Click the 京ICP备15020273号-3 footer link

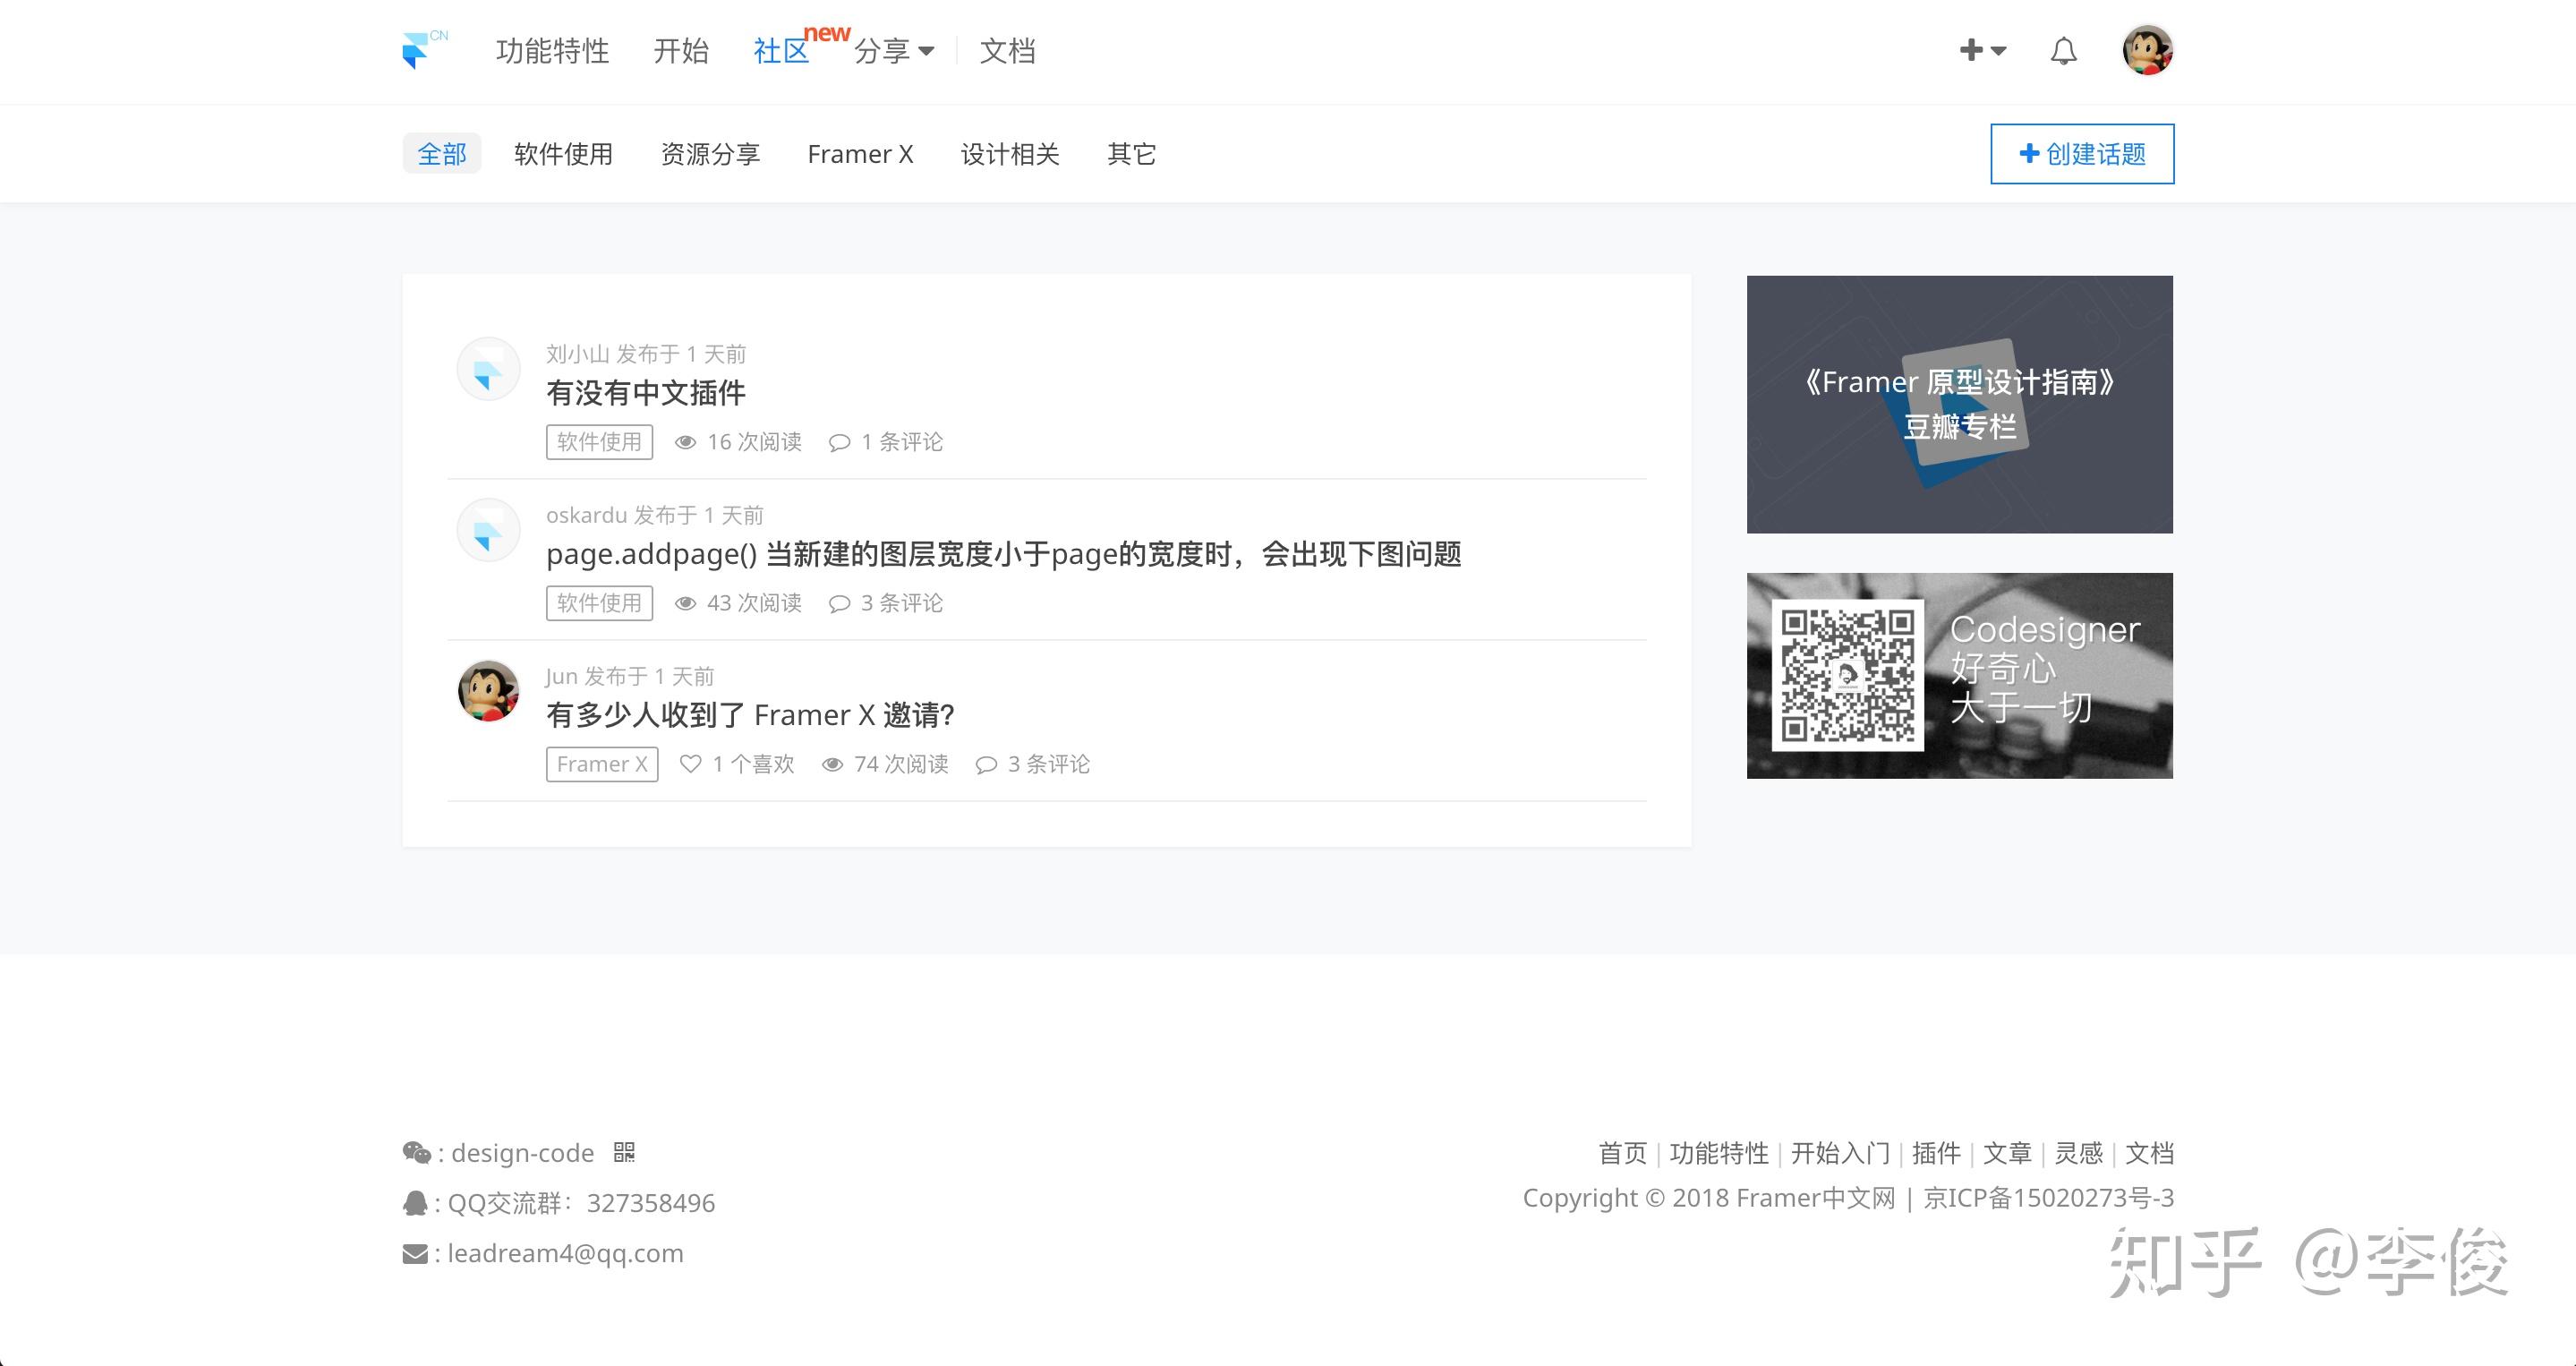[2048, 1197]
